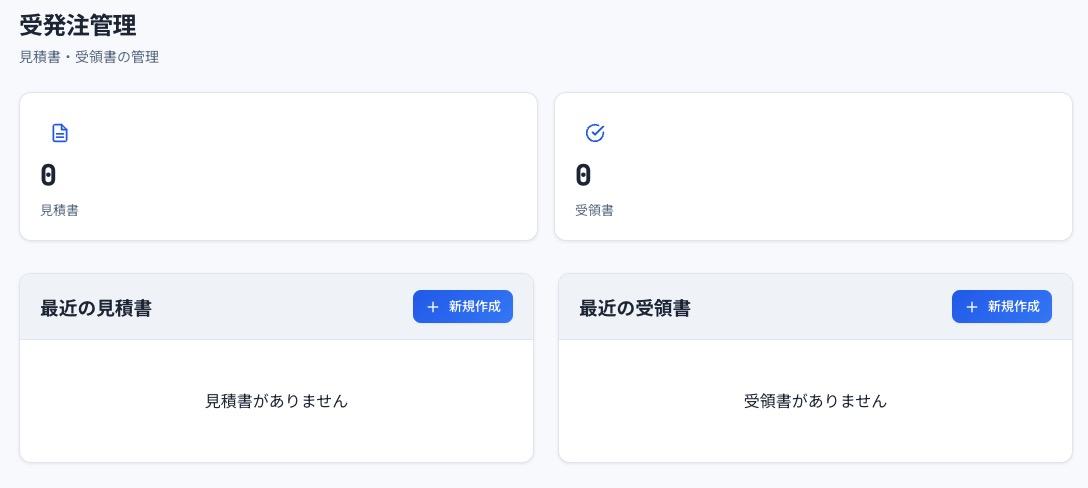Click the 最近の見積書 panel heading
Screen dimensions: 1088x488
(96, 308)
